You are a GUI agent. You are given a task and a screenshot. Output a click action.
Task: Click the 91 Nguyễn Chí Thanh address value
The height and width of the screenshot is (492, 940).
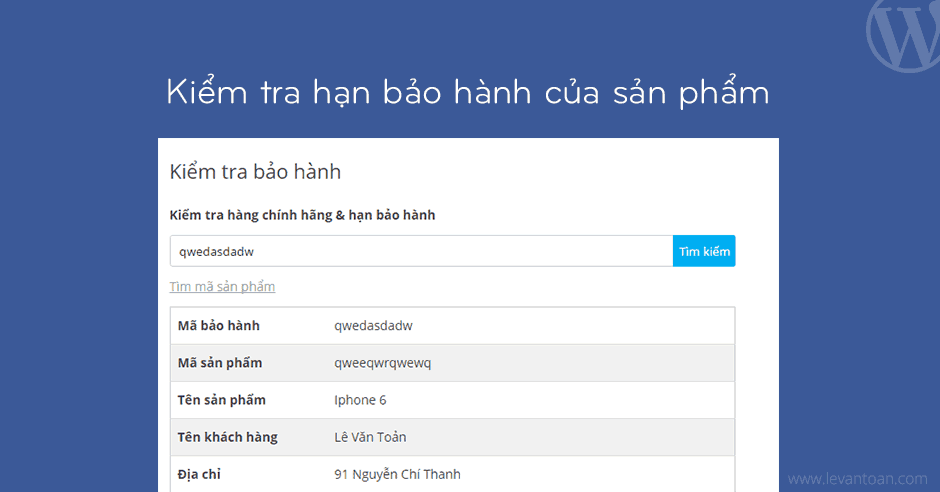(397, 474)
